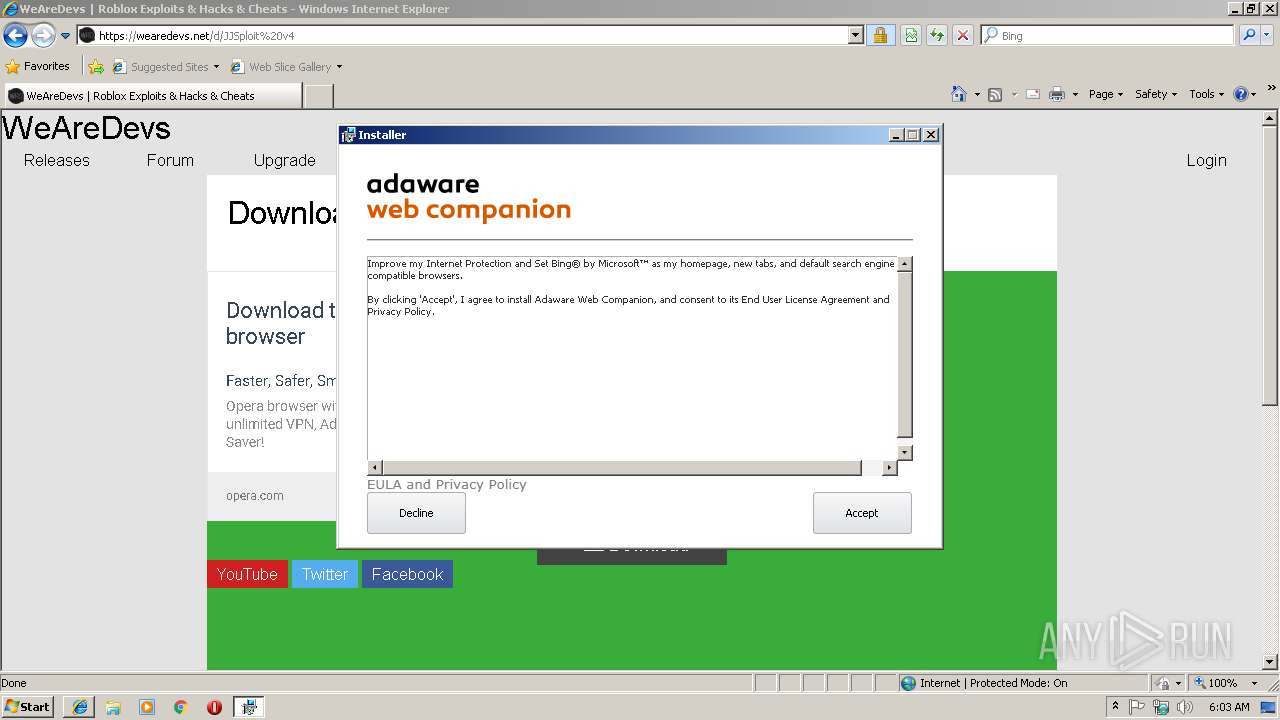Click the opera.com link text
The image size is (1280, 720).
click(254, 495)
